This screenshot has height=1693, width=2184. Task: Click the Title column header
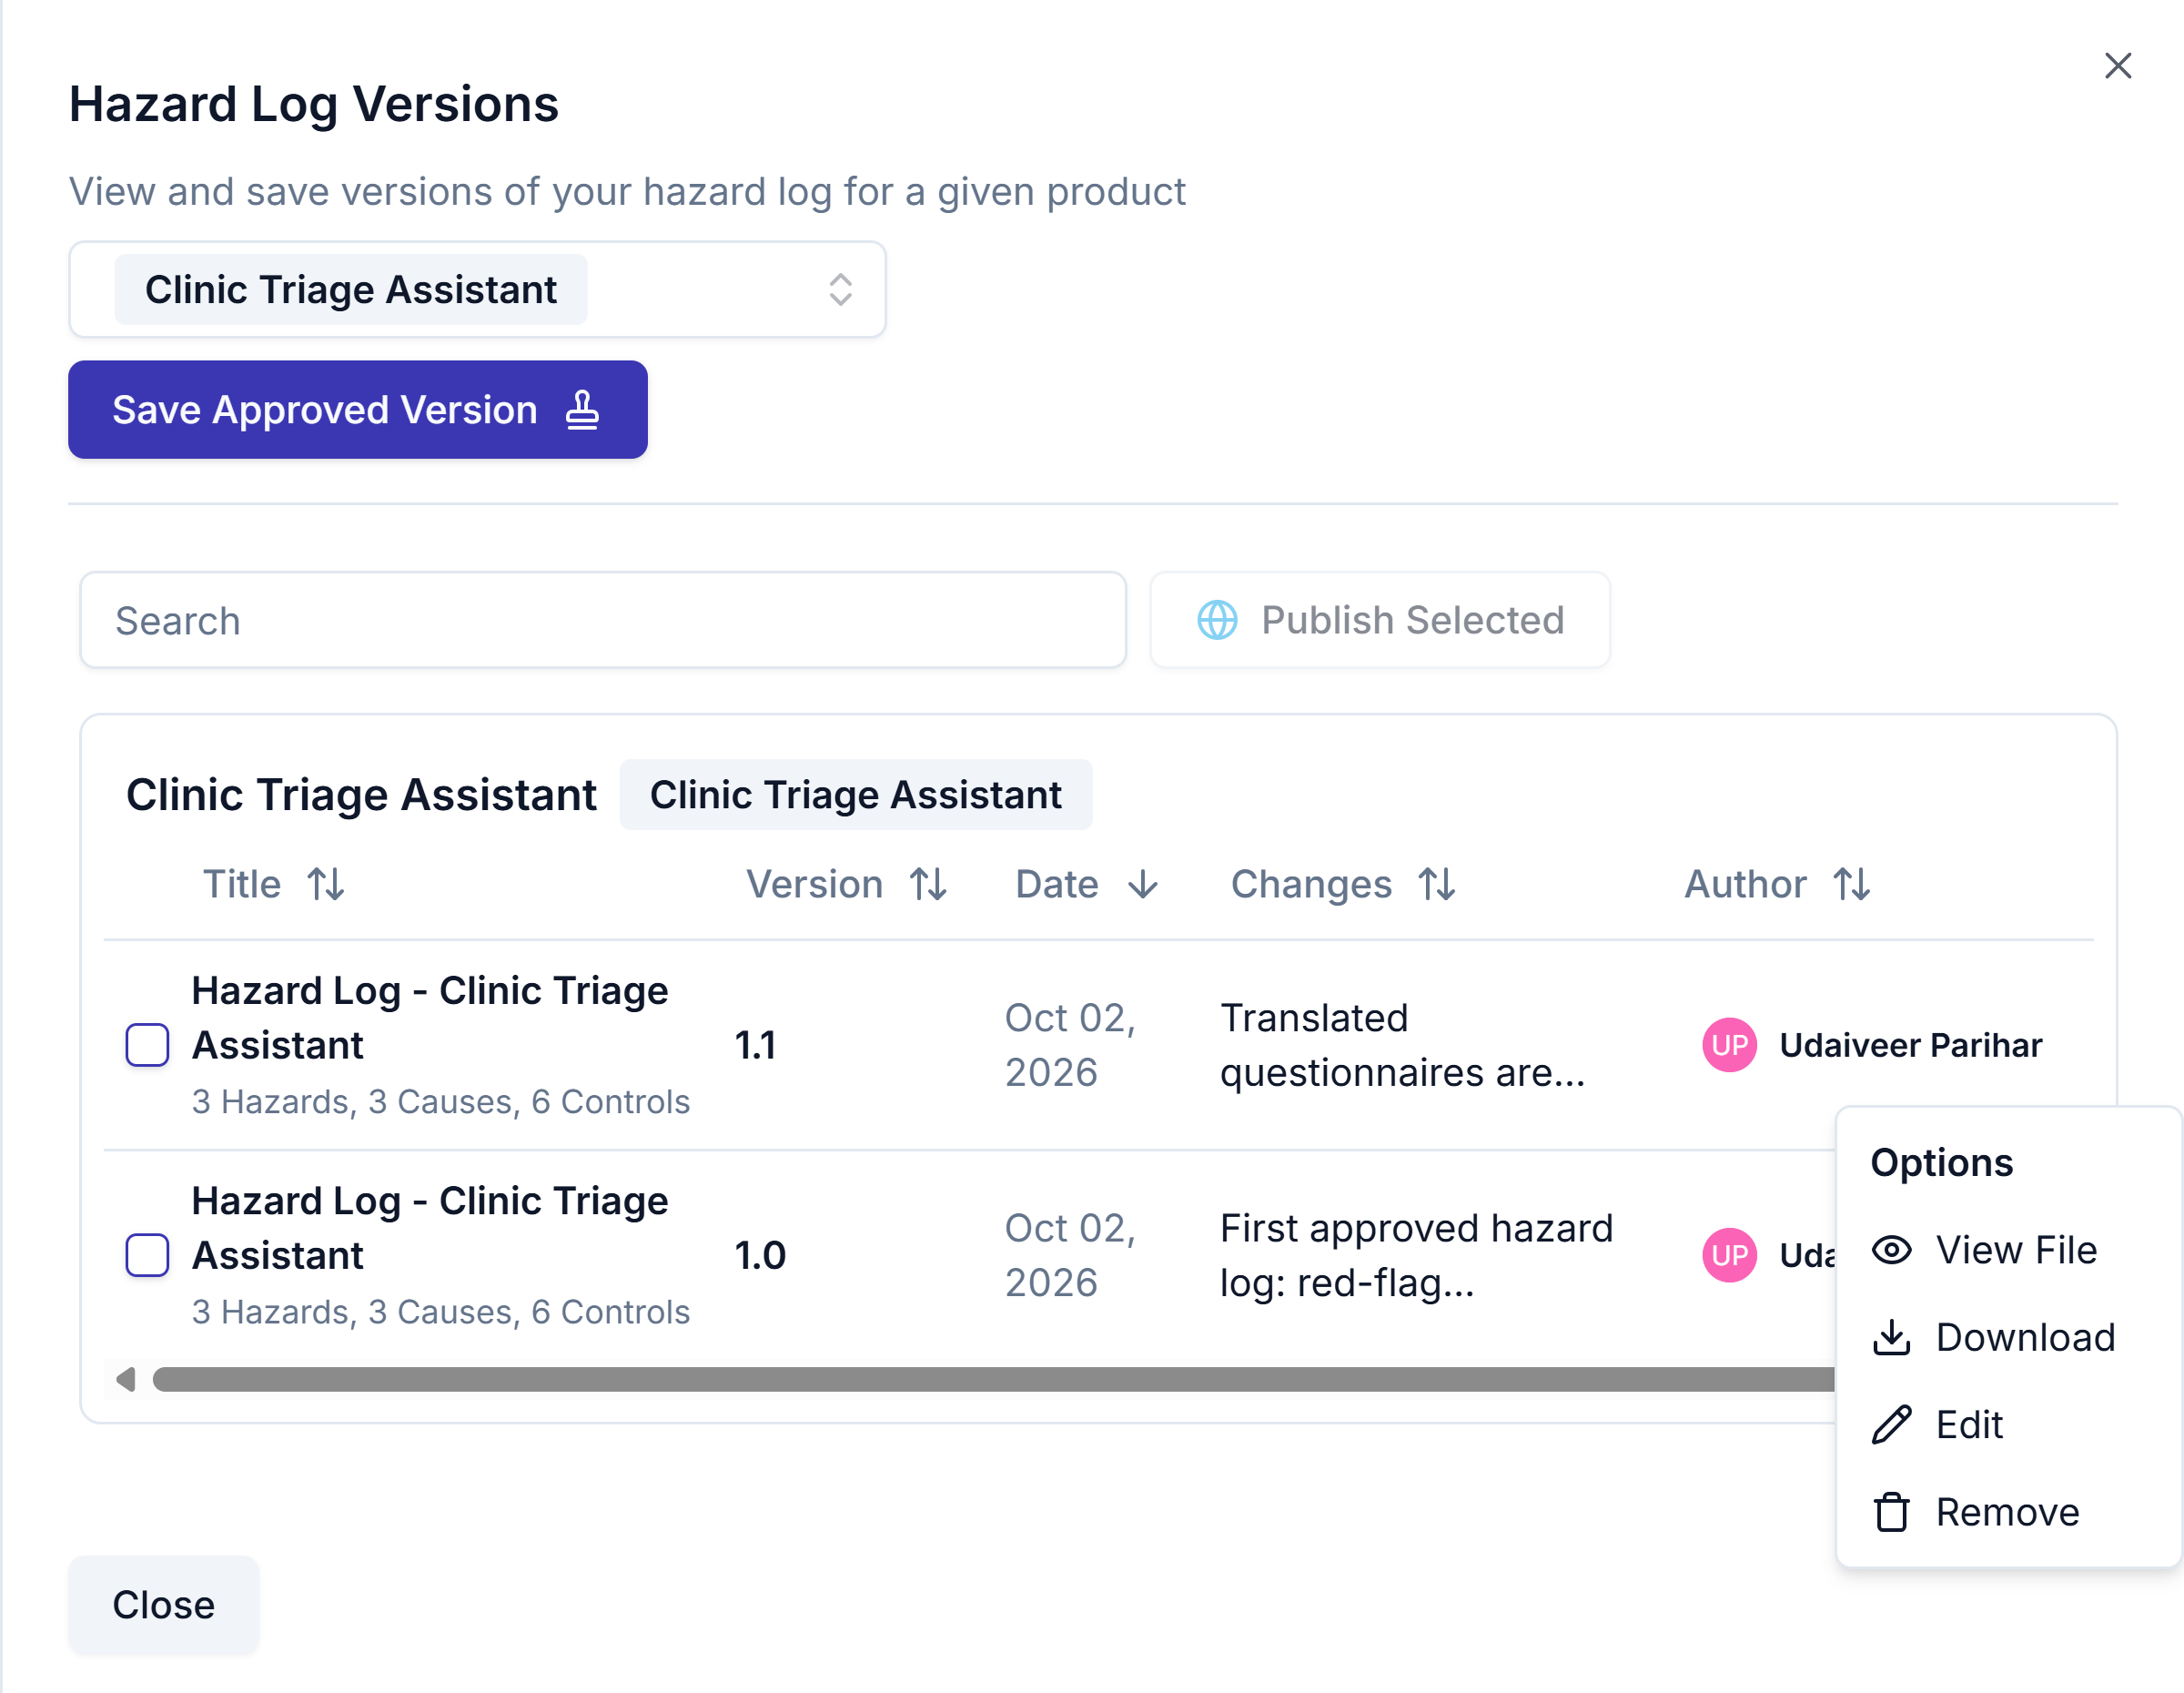pos(242,884)
